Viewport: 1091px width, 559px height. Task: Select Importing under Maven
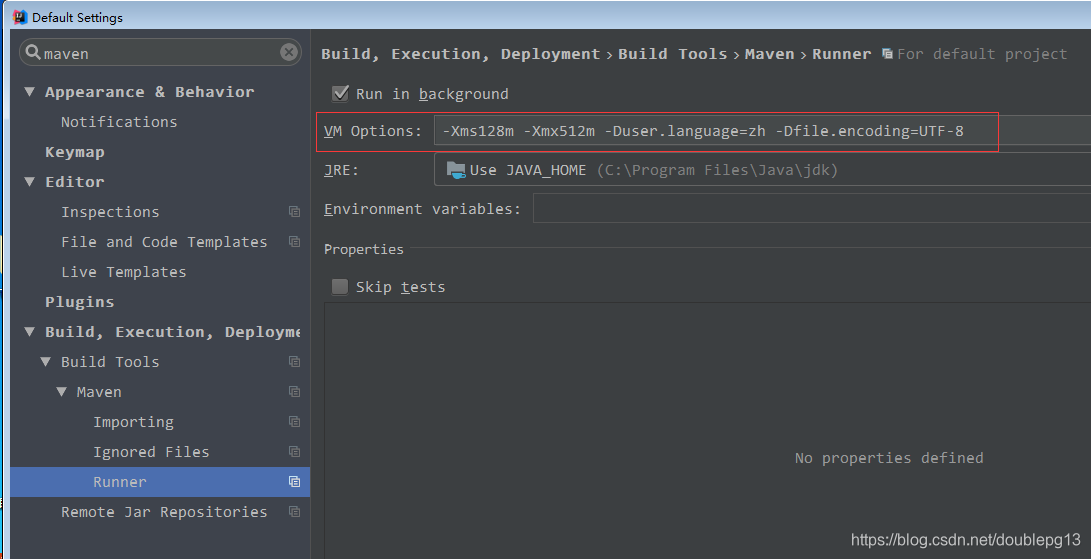pyautogui.click(x=134, y=422)
